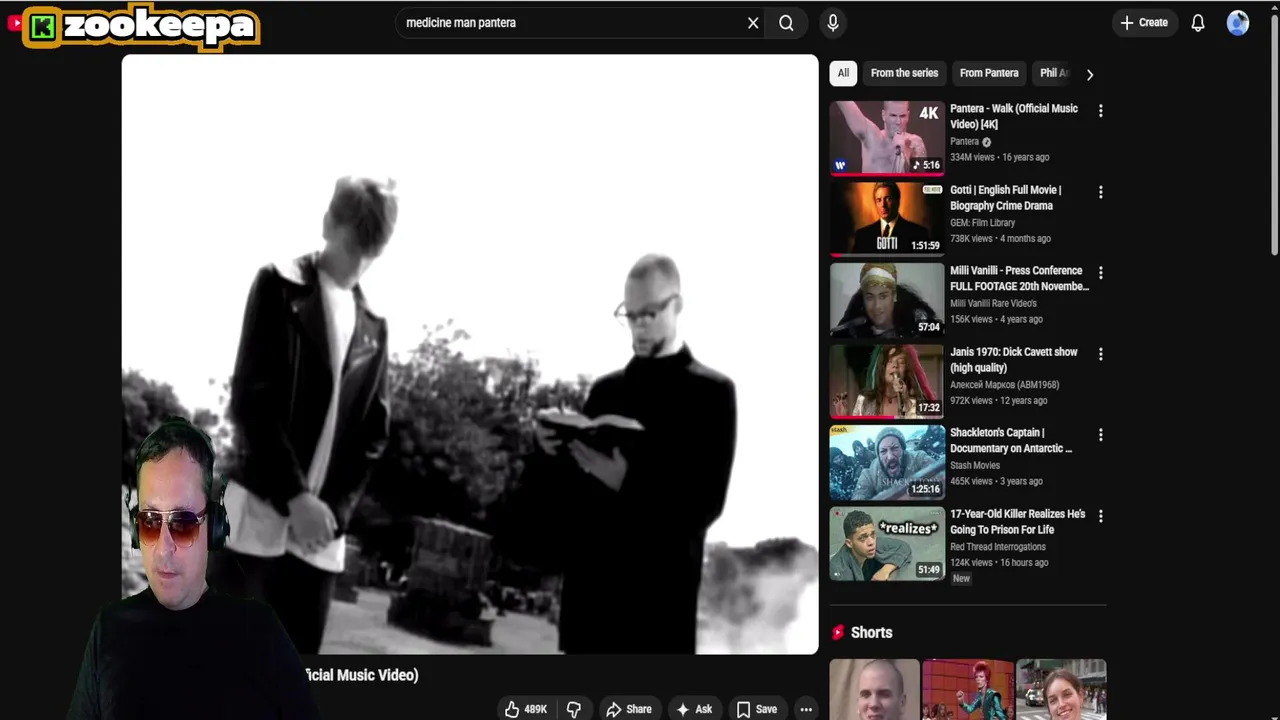Open more options for Milli Vanilli video

click(x=1100, y=273)
